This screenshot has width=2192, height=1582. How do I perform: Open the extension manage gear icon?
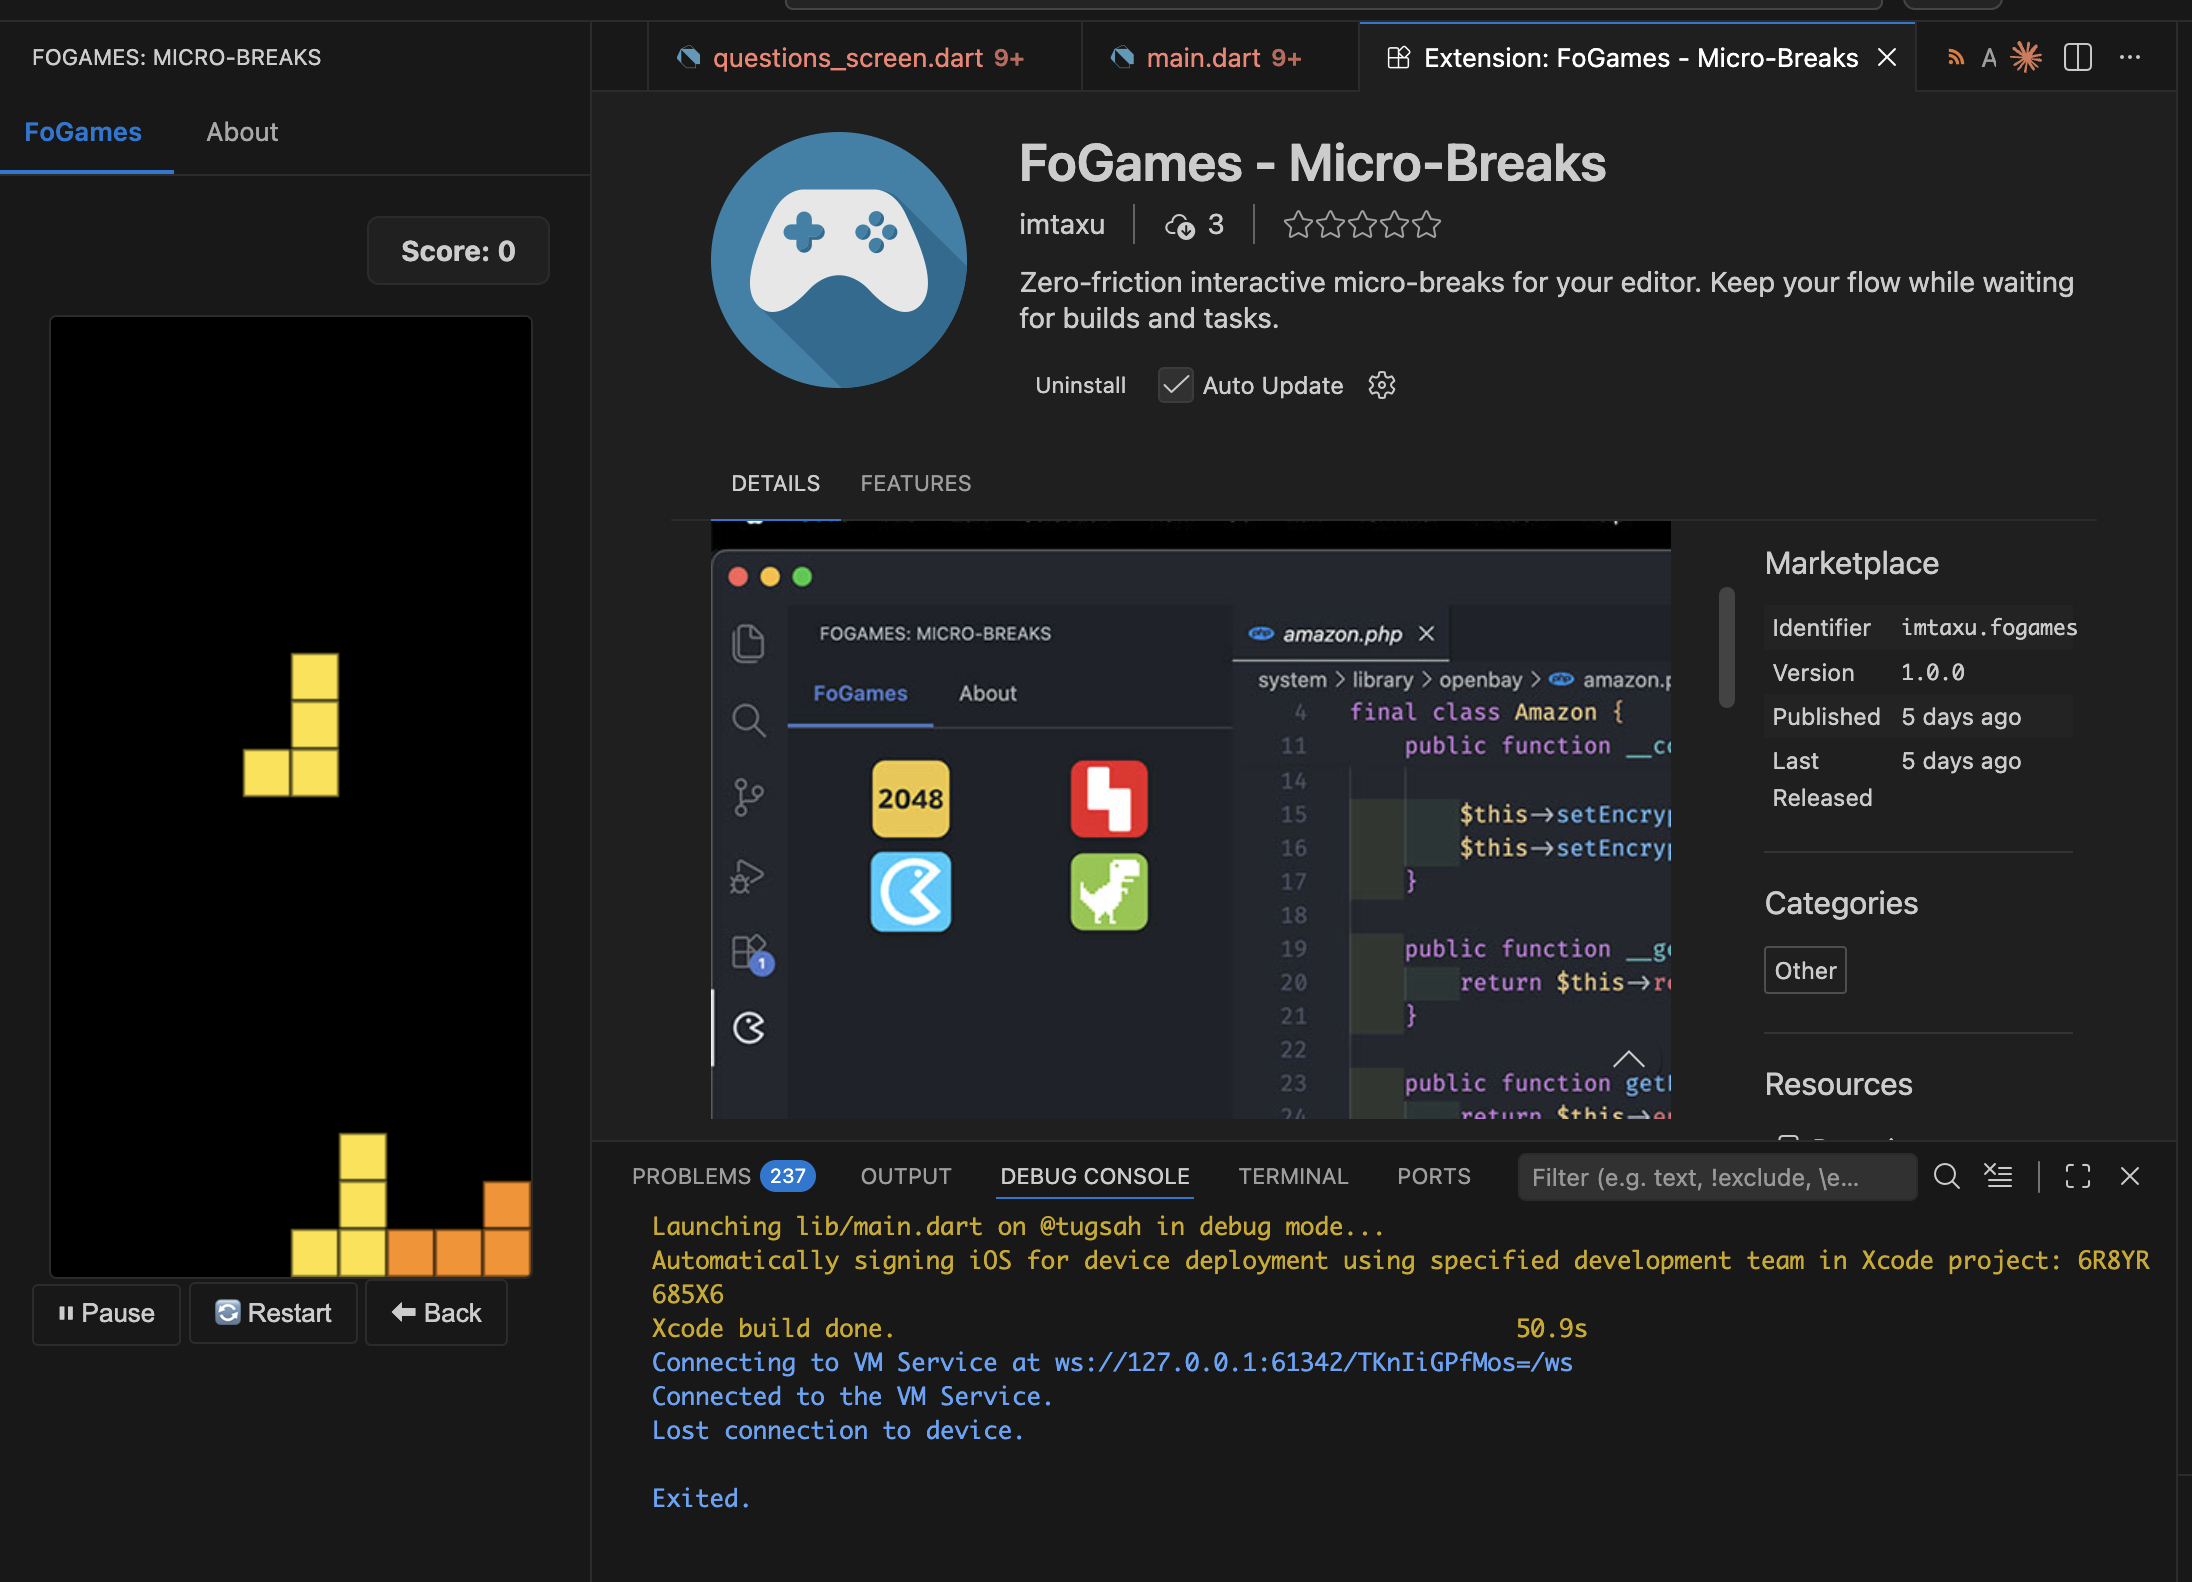[x=1381, y=385]
